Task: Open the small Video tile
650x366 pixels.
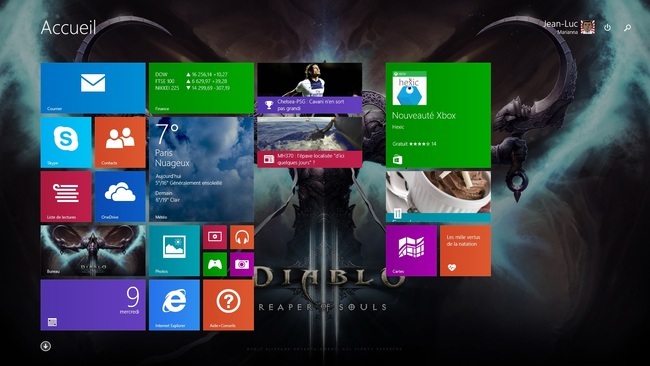Action: (x=215, y=237)
